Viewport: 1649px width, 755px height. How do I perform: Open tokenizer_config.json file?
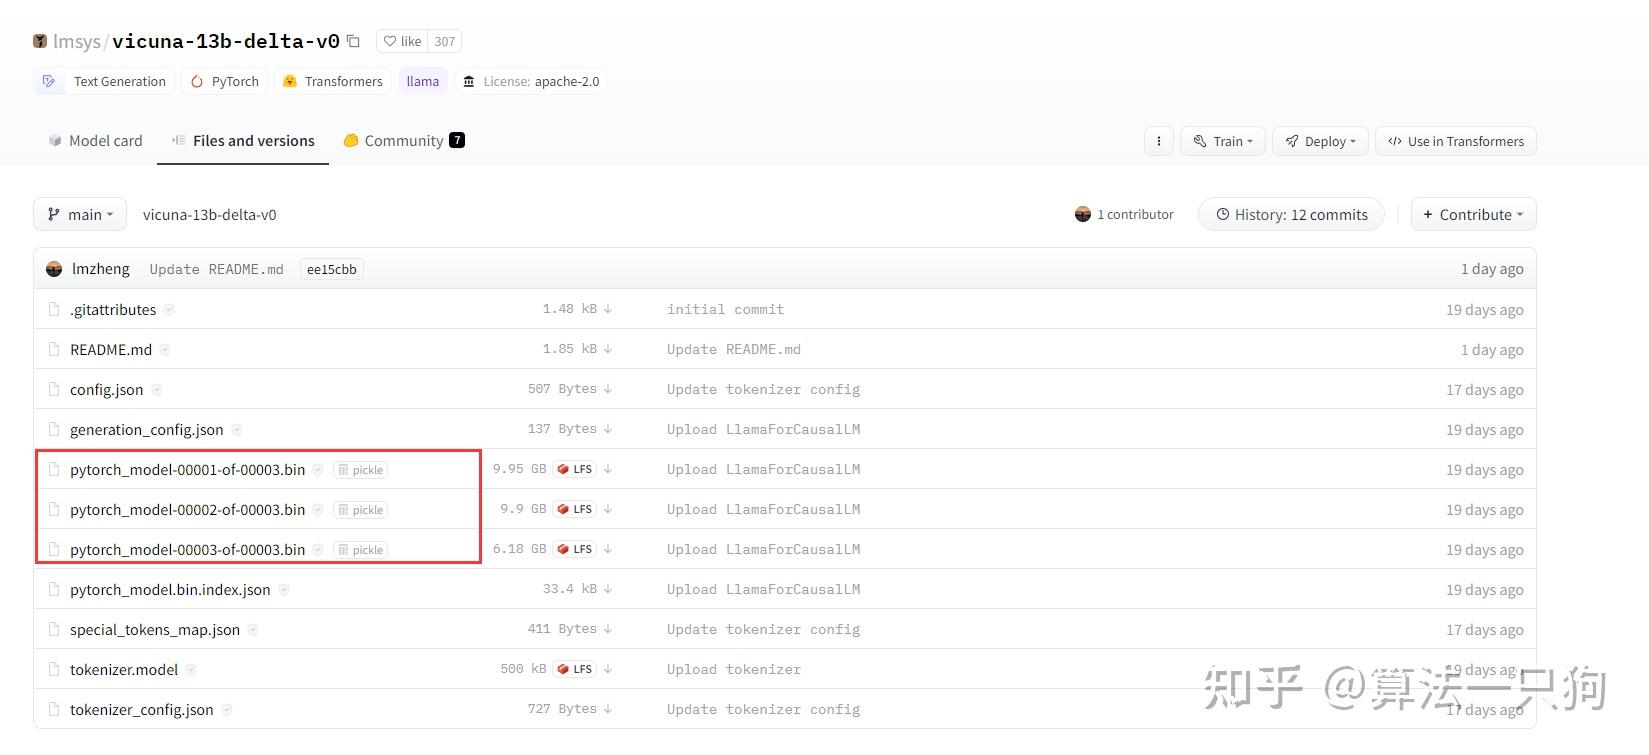click(x=141, y=710)
